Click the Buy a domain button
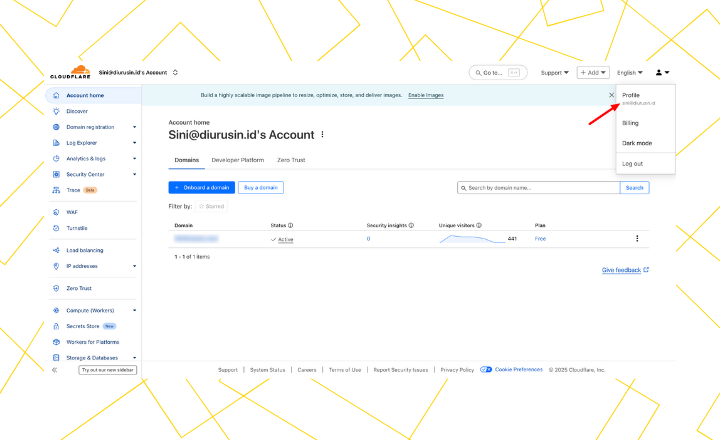This screenshot has width=720, height=440. (x=261, y=187)
